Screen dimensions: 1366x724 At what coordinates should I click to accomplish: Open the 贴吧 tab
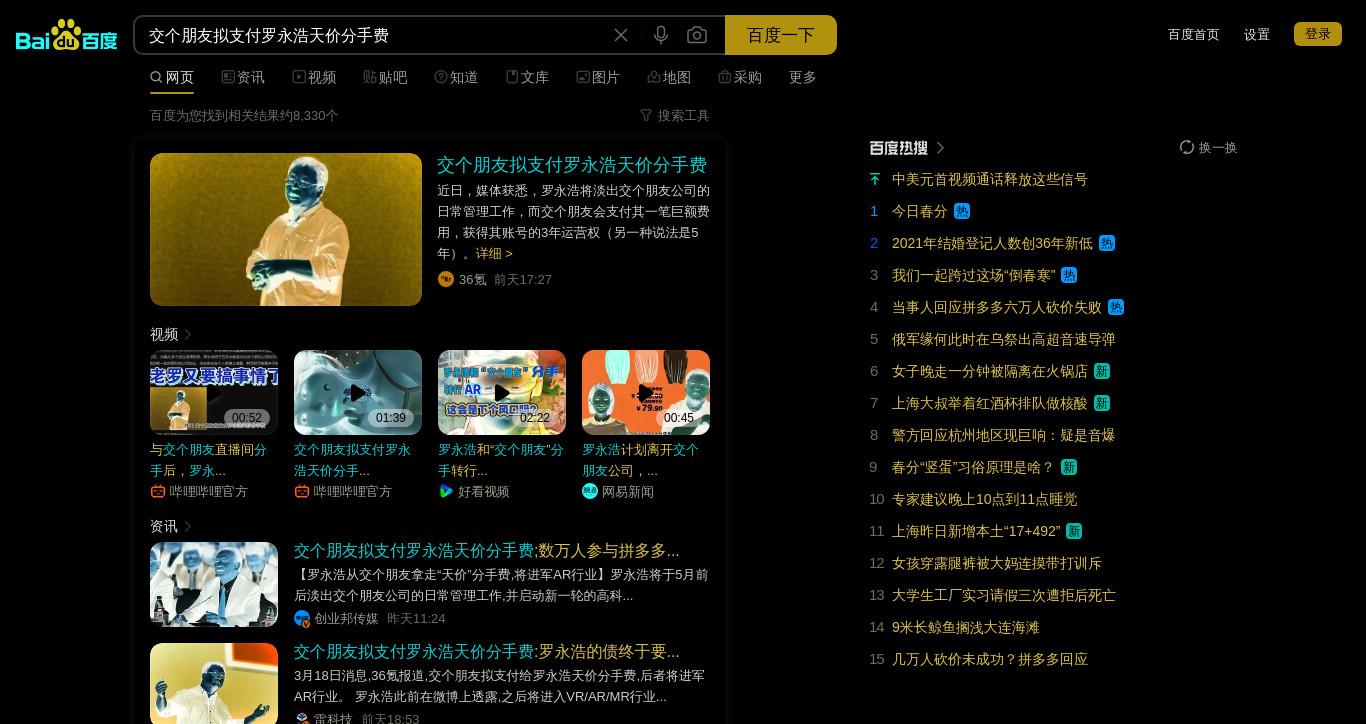(x=385, y=77)
